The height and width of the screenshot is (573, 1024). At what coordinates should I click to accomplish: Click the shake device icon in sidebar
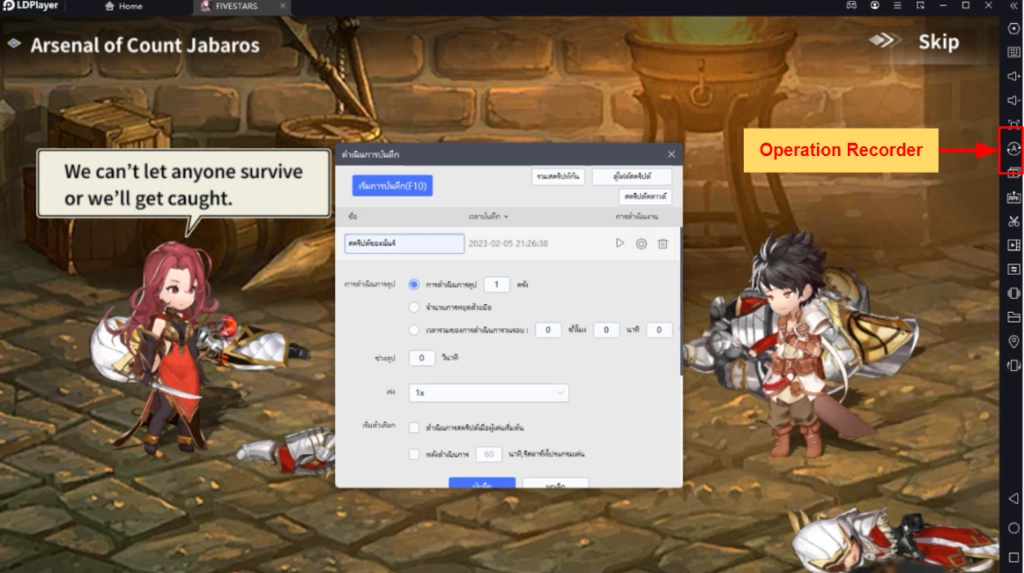[x=1014, y=293]
